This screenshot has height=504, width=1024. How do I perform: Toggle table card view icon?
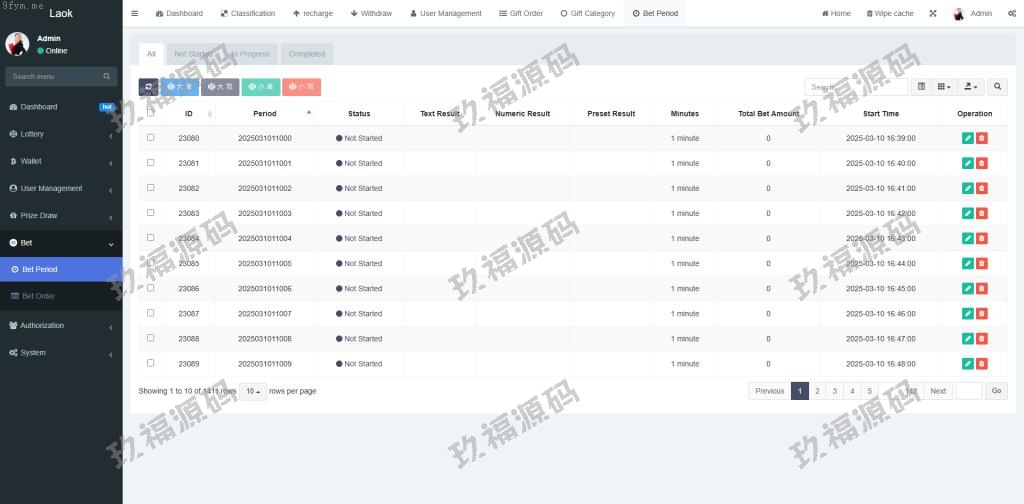click(922, 87)
